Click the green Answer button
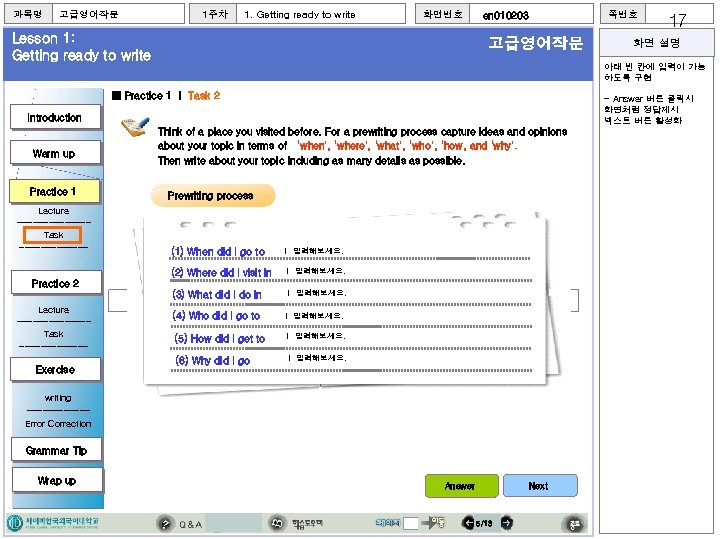Viewport: 720px width, 539px height. tap(461, 486)
